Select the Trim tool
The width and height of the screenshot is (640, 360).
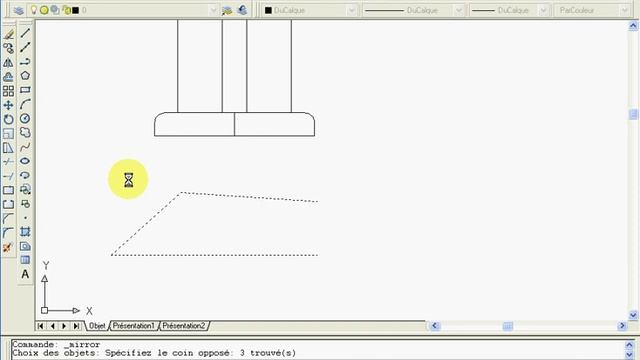tap(8, 162)
